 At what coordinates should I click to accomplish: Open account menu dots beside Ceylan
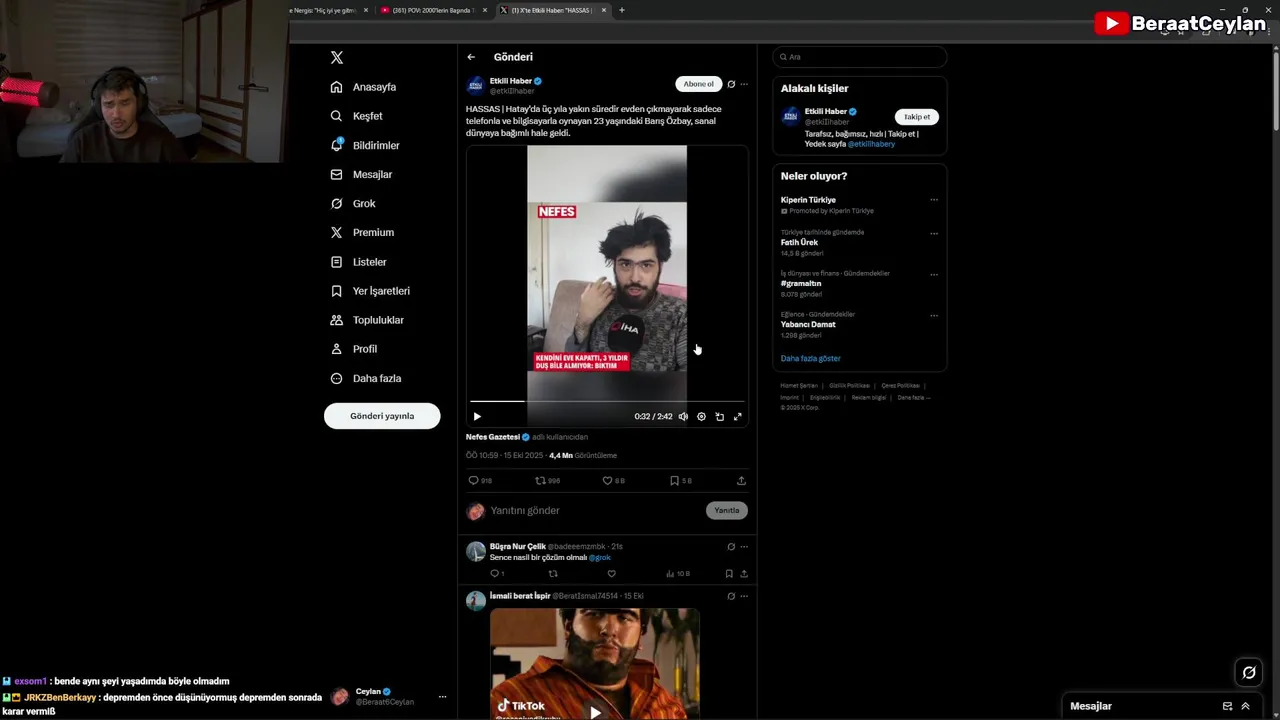(x=442, y=697)
